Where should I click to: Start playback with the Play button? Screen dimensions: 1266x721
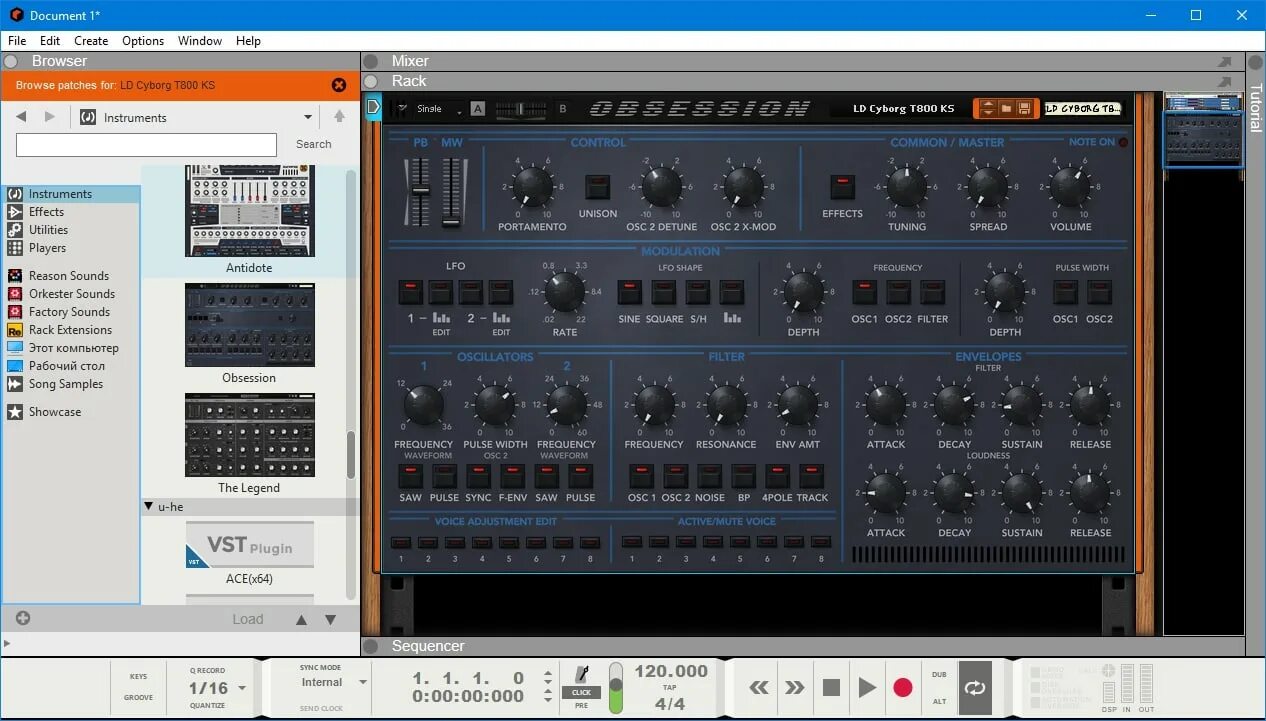point(867,687)
